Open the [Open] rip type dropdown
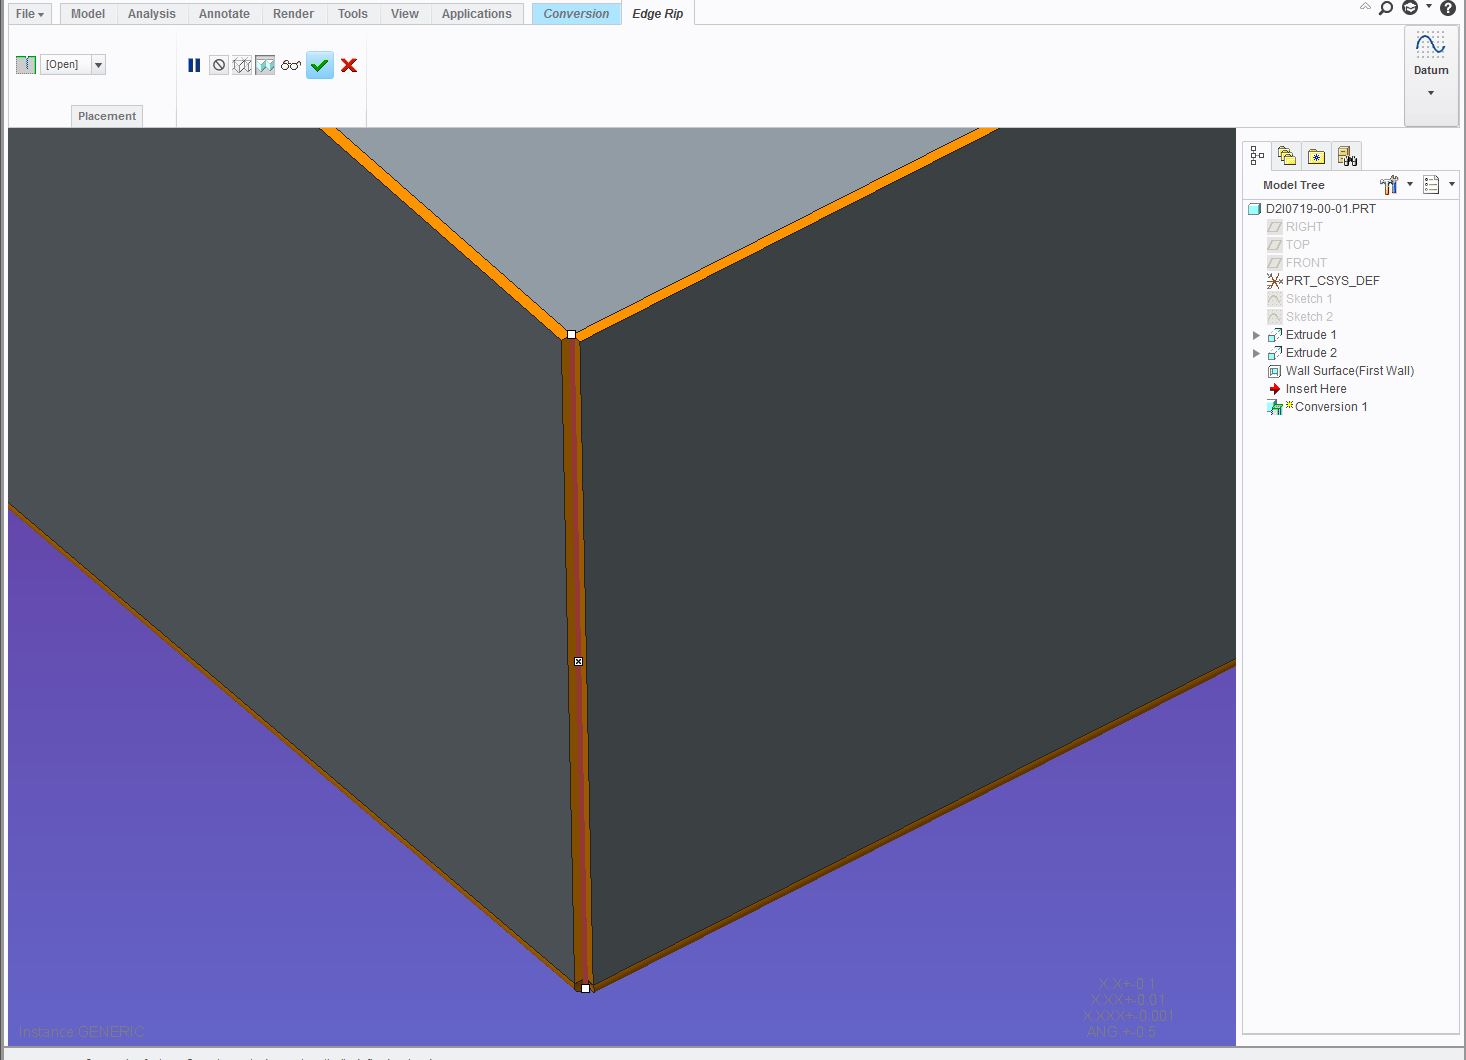1466x1060 pixels. pos(98,65)
